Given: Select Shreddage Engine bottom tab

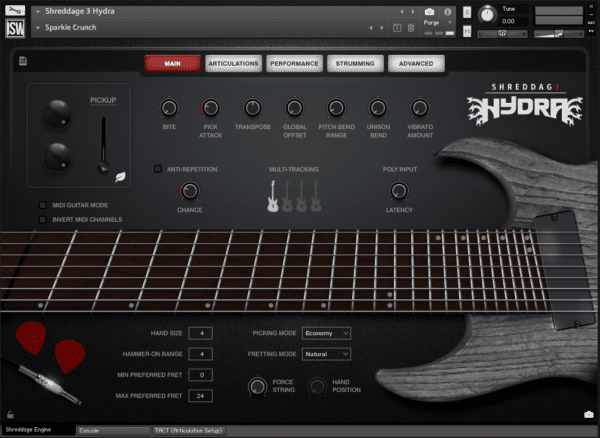Looking at the screenshot, I should pos(38,430).
